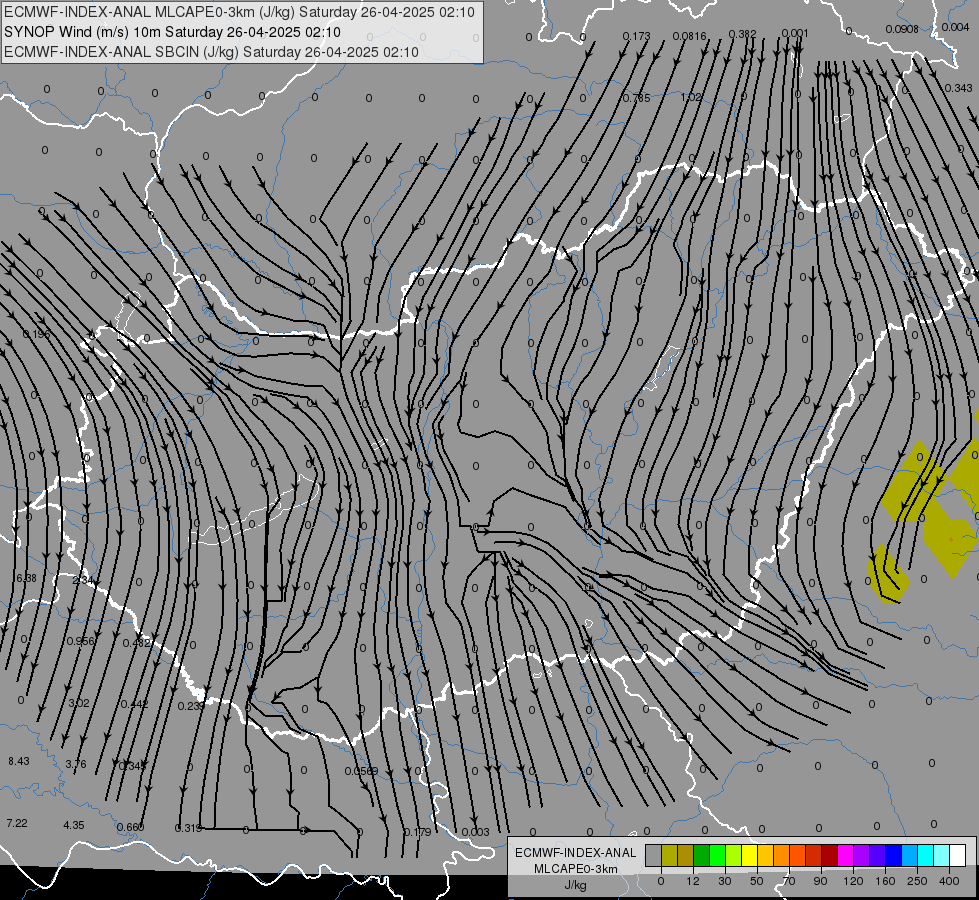979x900 pixels.
Task: Click the magenta legend swatch
Action: point(846,855)
